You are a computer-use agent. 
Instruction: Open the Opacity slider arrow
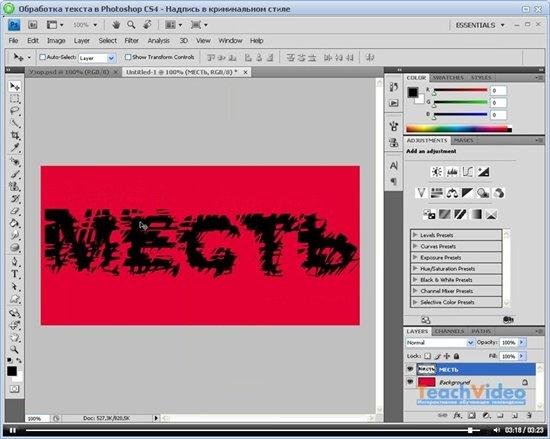522,343
